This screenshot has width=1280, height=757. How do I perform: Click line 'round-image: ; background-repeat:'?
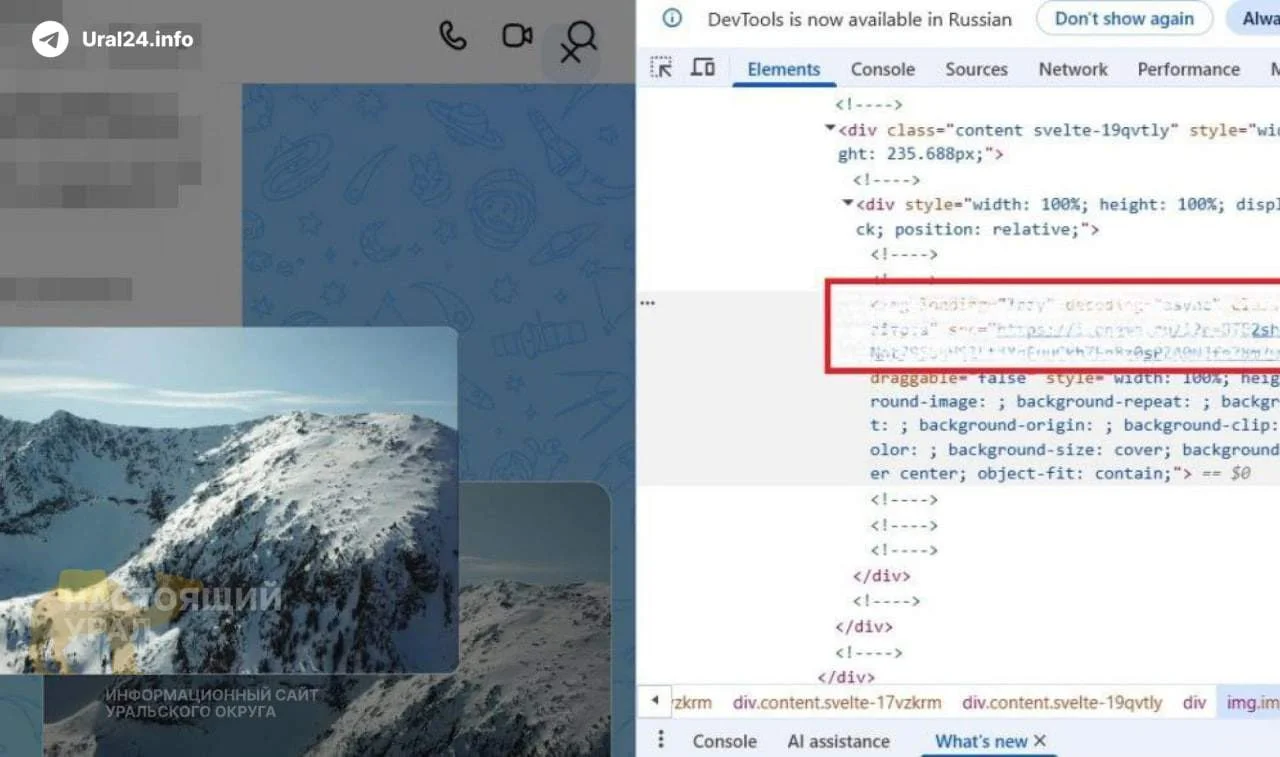point(1074,401)
